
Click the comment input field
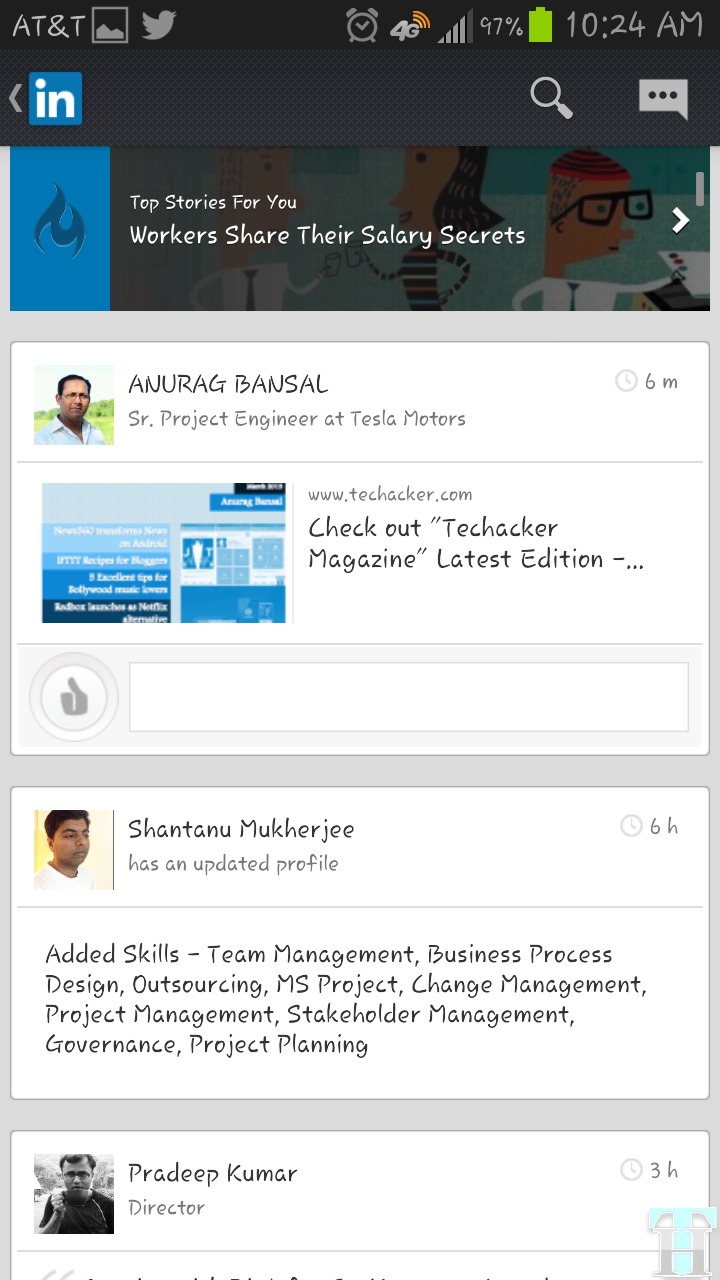pos(408,697)
